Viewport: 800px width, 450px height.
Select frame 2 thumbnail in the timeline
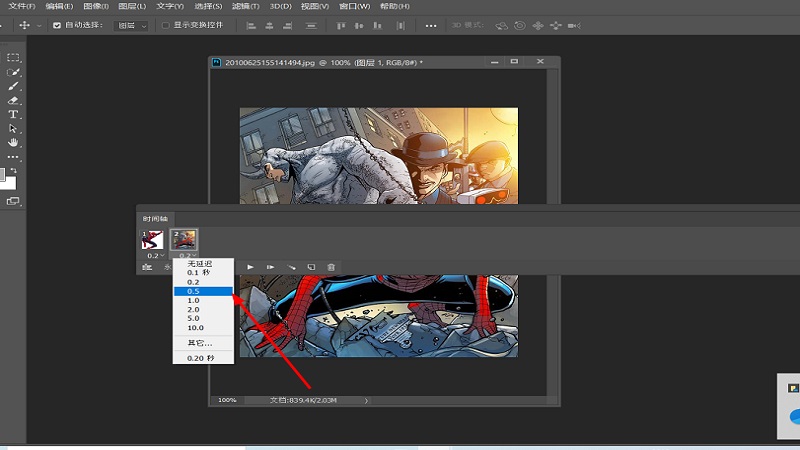(x=184, y=240)
